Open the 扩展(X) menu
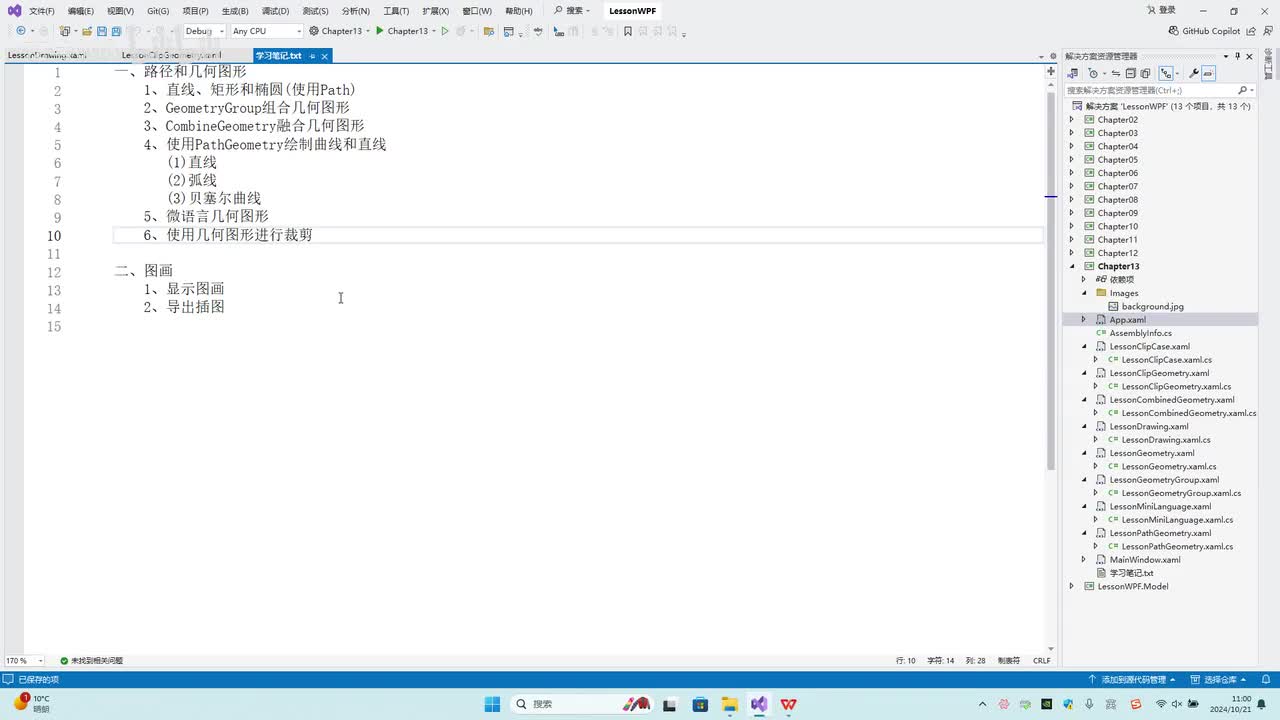 (x=435, y=11)
